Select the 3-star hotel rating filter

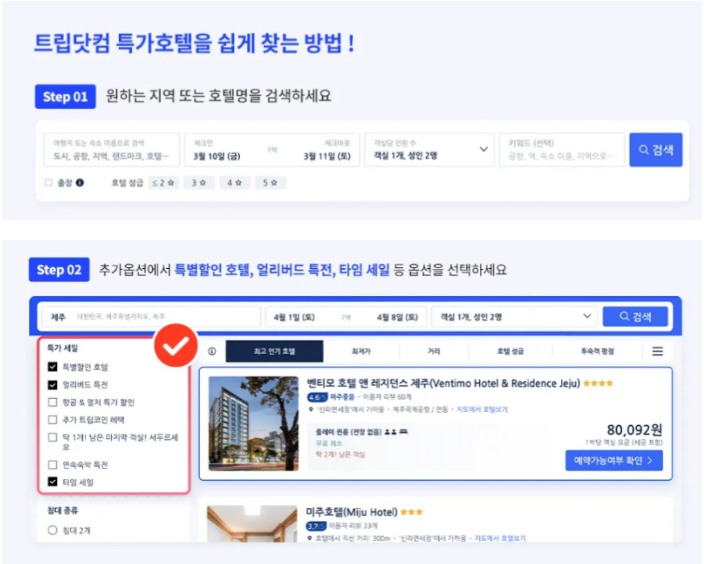tap(199, 183)
